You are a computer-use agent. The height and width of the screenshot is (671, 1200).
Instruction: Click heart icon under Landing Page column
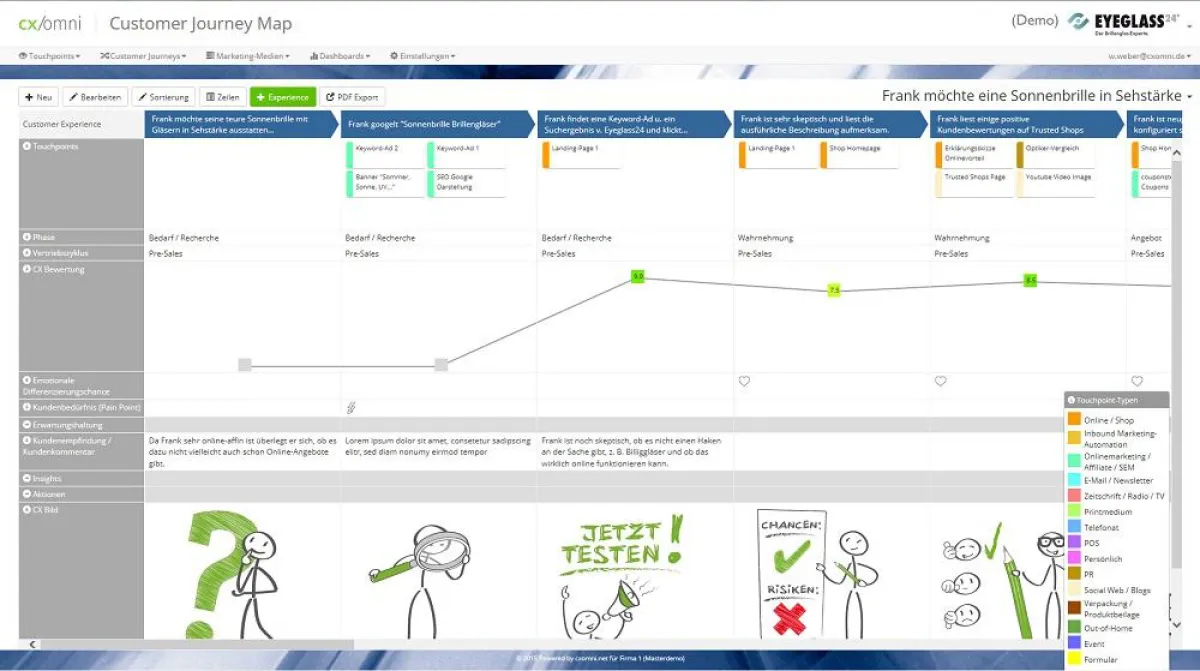pyautogui.click(x=744, y=381)
